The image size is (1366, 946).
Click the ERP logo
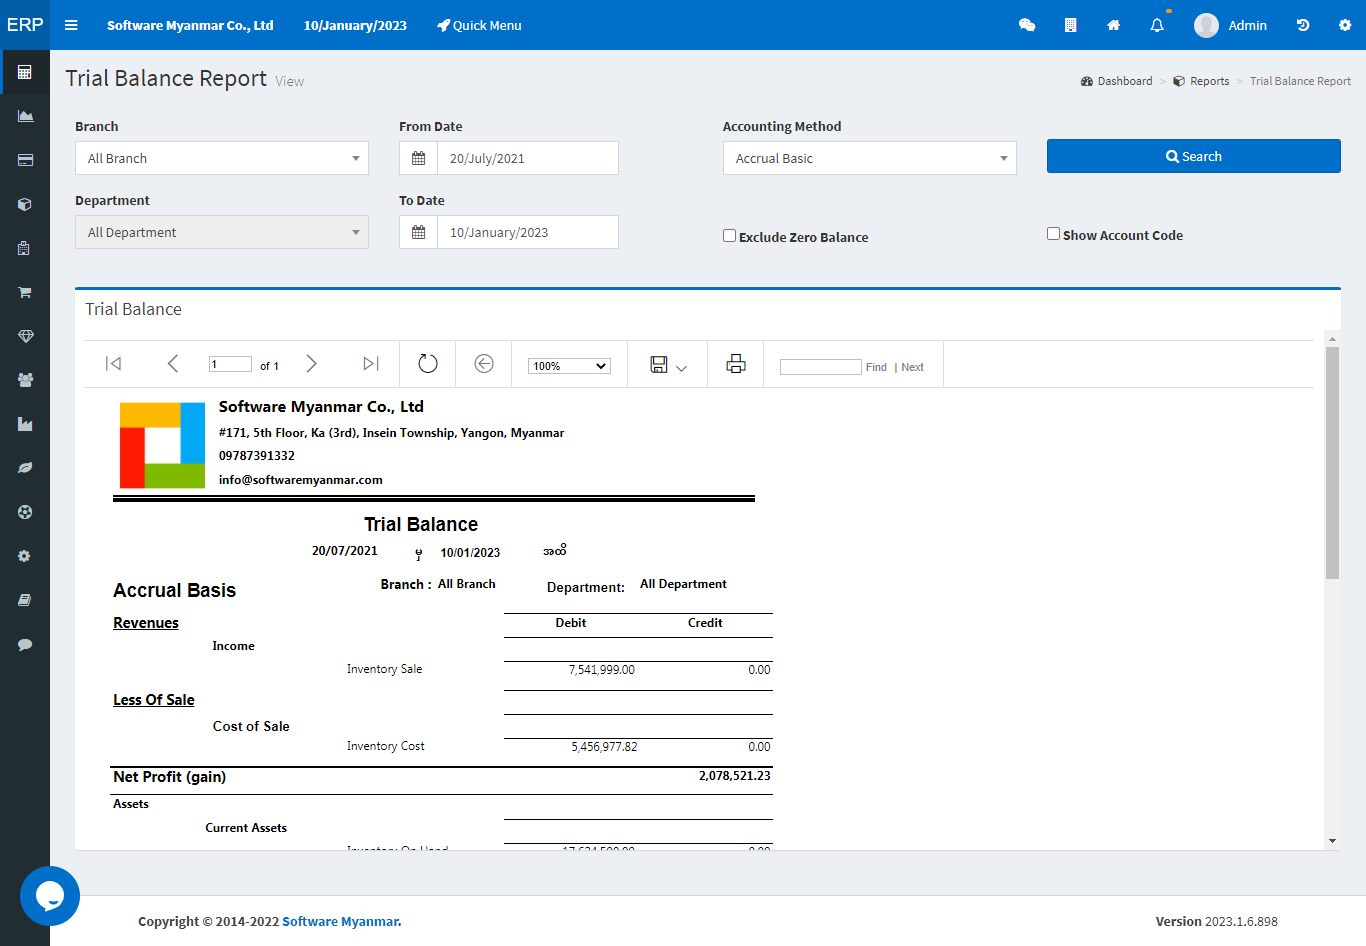click(x=25, y=24)
